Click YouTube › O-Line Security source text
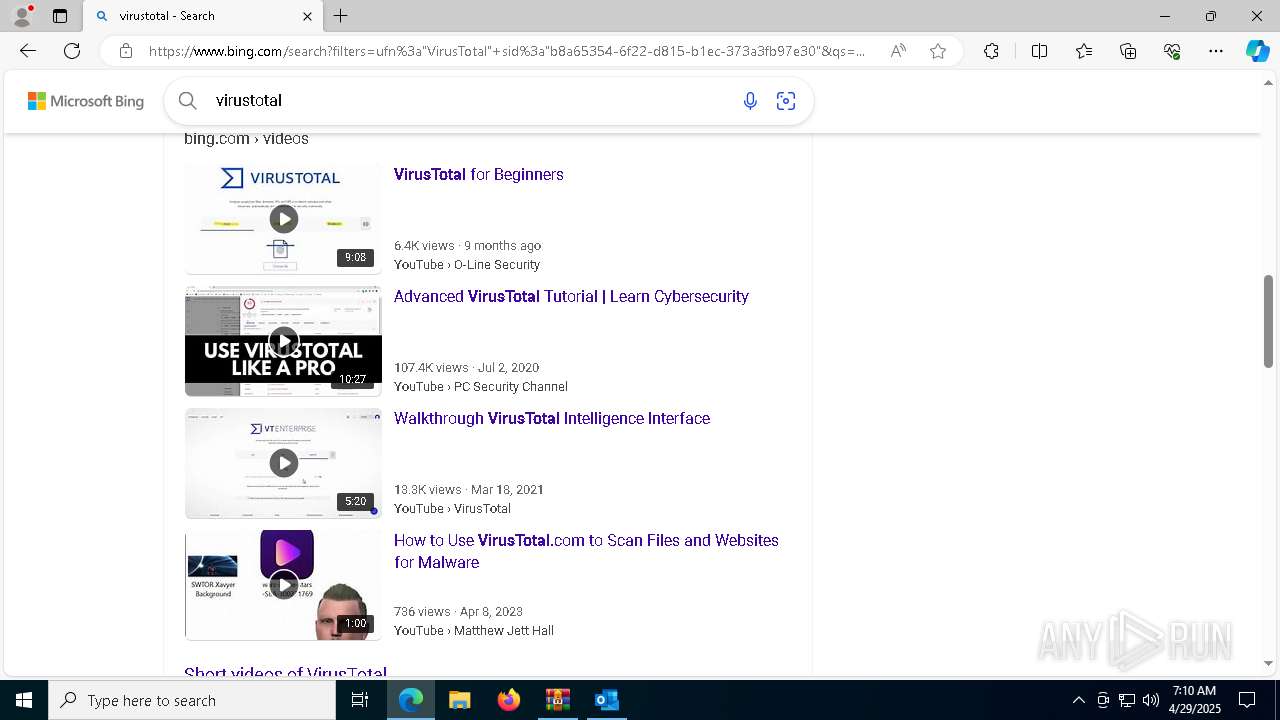Screen dimensions: 1280x720 click(x=467, y=265)
